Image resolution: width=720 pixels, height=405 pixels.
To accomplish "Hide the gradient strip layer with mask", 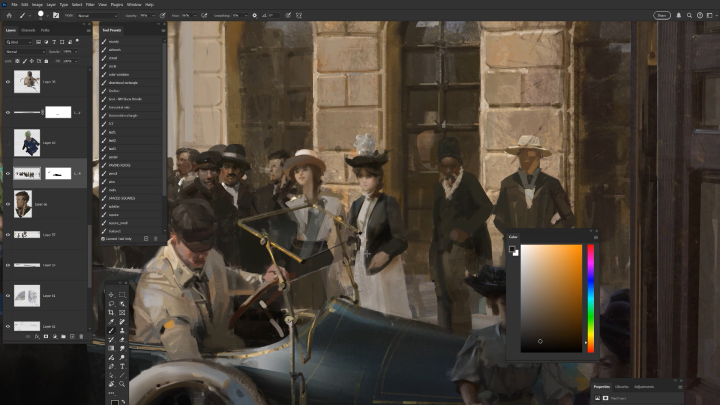I will [x=8, y=112].
